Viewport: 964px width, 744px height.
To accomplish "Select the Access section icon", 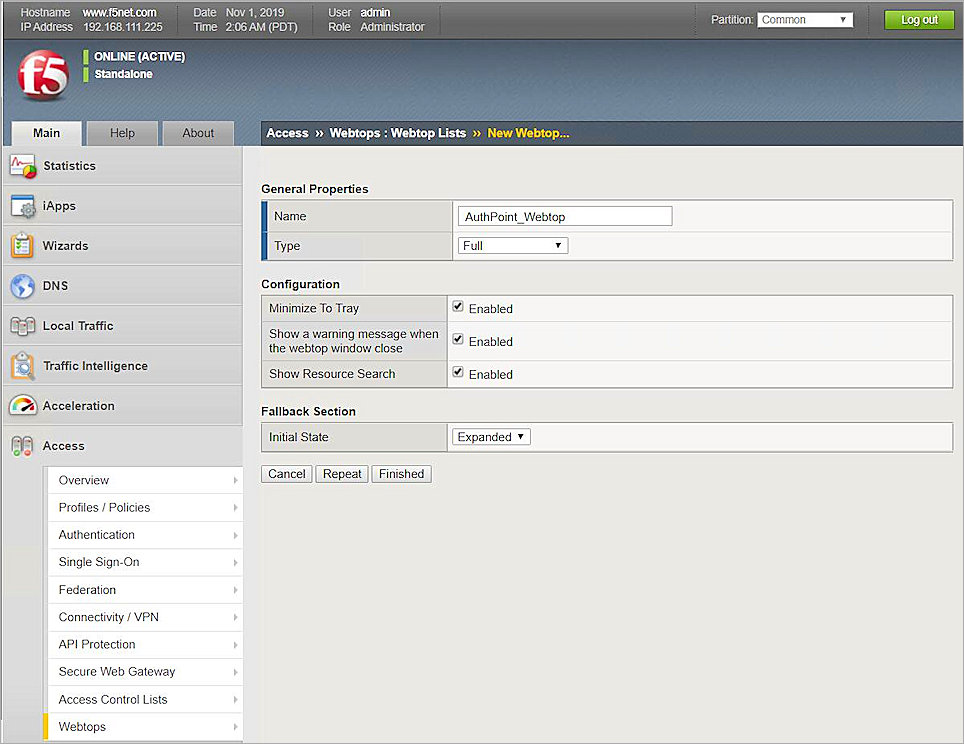I will coord(25,446).
